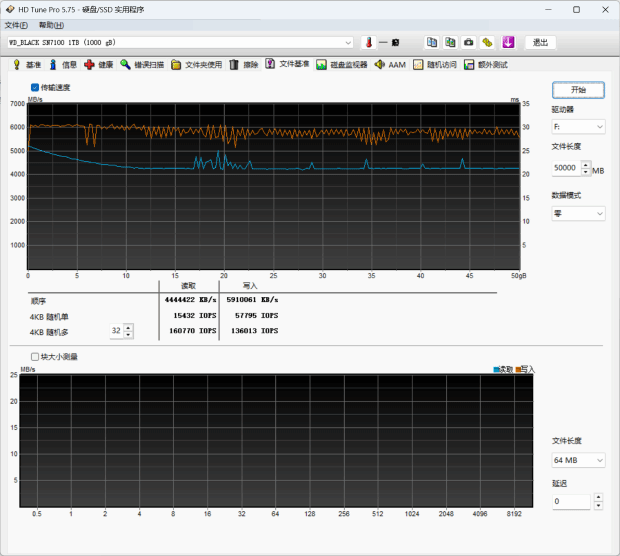Click the 4KB 随机多 row label
This screenshot has height=556, width=620.
[x=49, y=332]
